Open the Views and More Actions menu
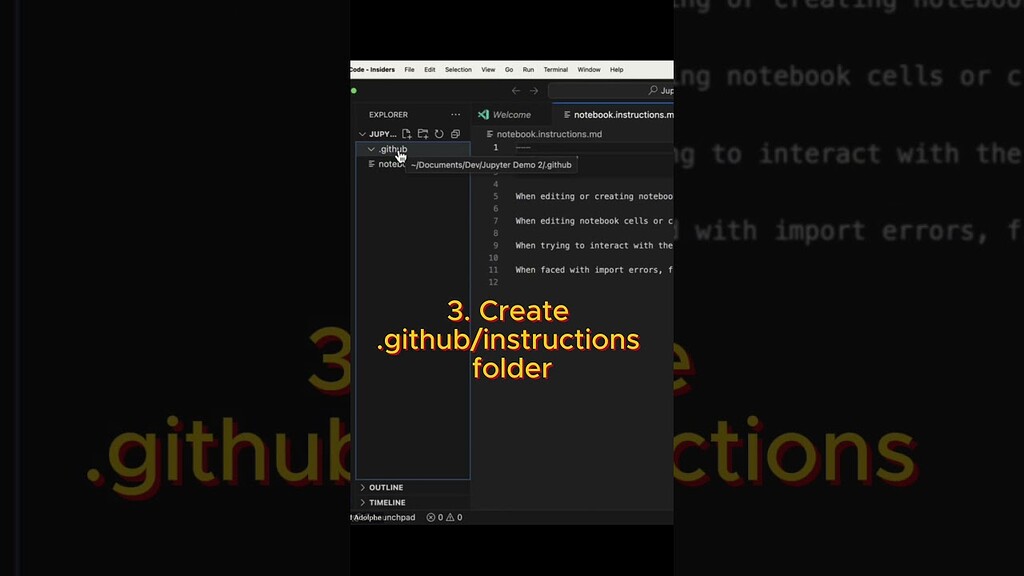 [455, 114]
